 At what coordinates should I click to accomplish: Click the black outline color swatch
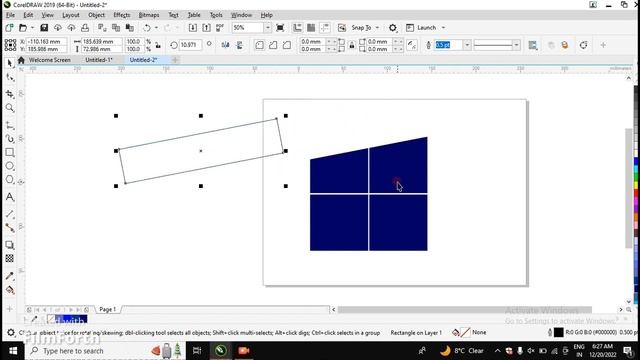[x=559, y=333]
